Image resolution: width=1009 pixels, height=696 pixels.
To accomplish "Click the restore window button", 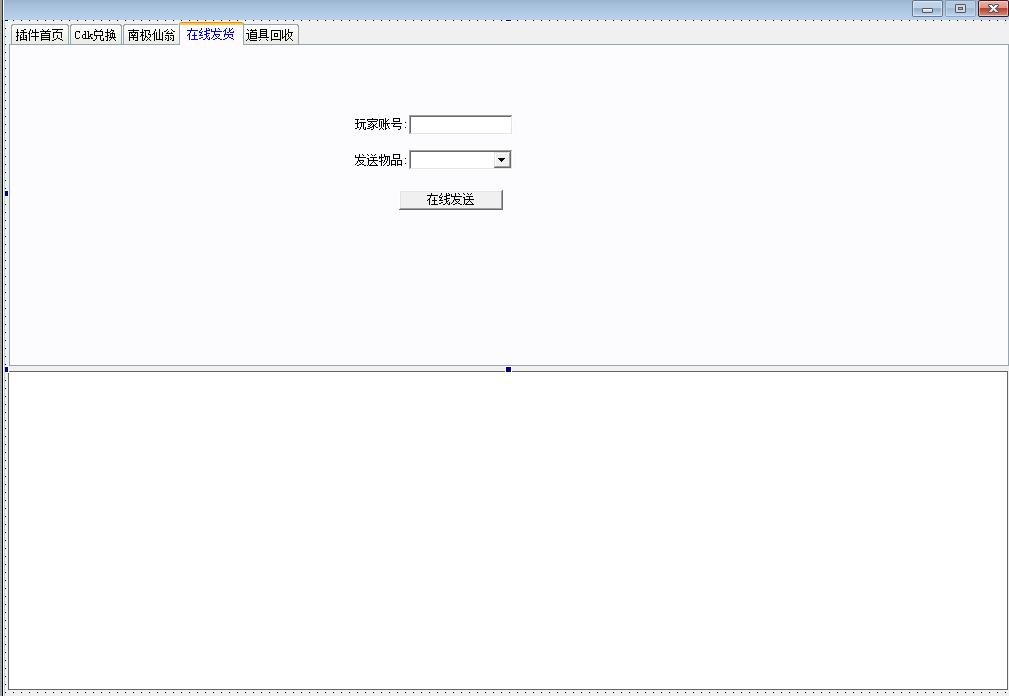I will click(x=960, y=9).
